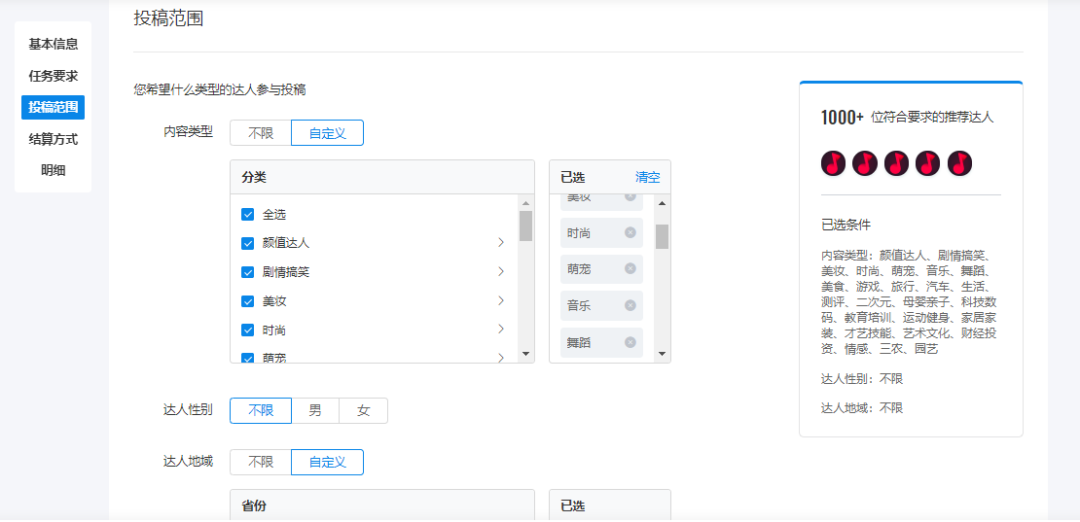
Task: Open 任务要求 in side navigation
Action: point(53,76)
